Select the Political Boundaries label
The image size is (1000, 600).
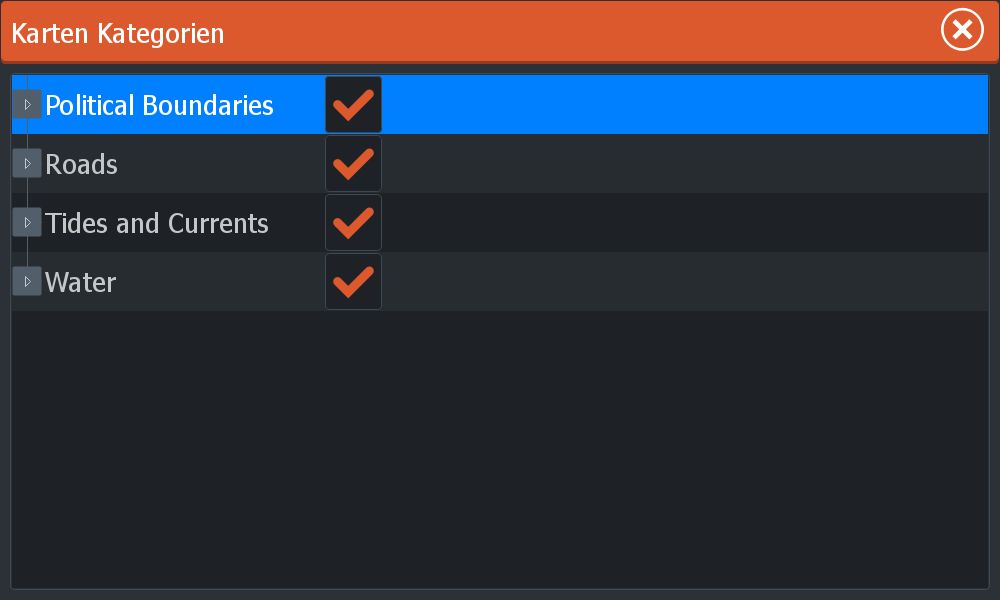[x=159, y=106]
